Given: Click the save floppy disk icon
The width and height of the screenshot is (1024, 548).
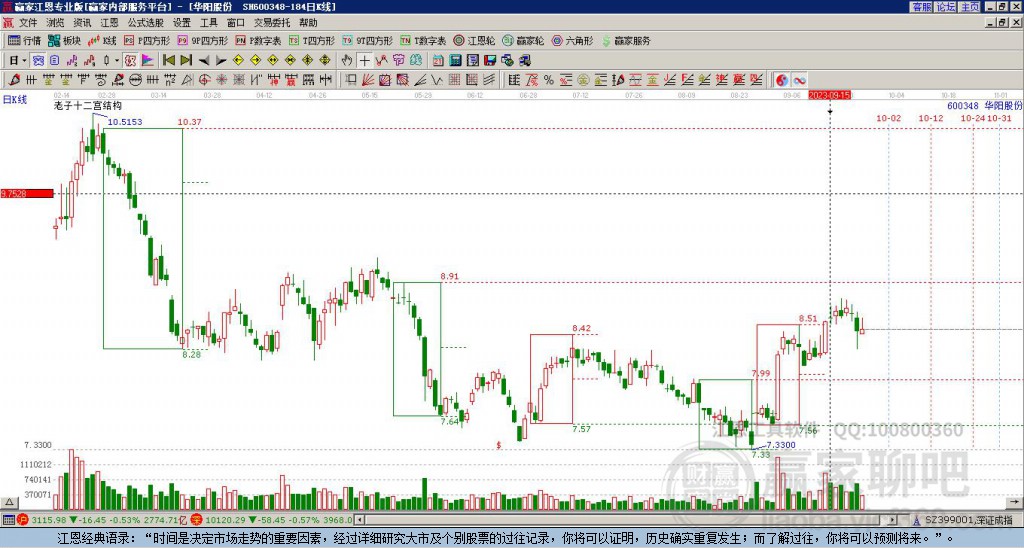Looking at the screenshot, I should 490,61.
